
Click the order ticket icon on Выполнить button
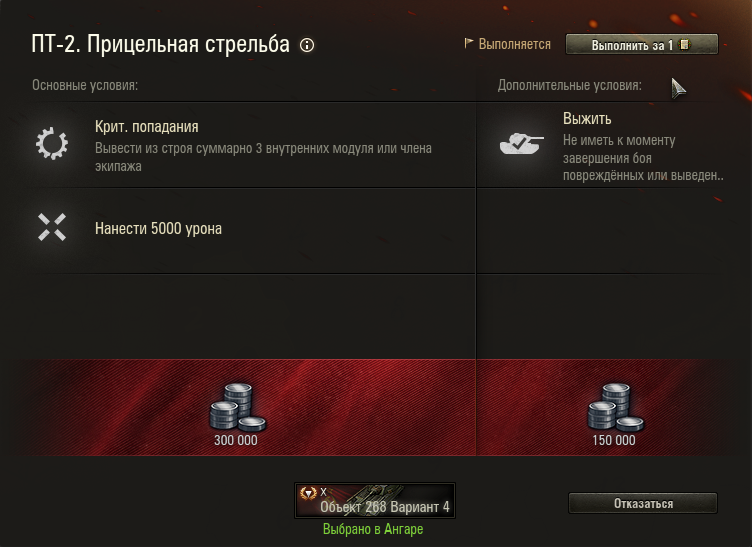(x=684, y=45)
